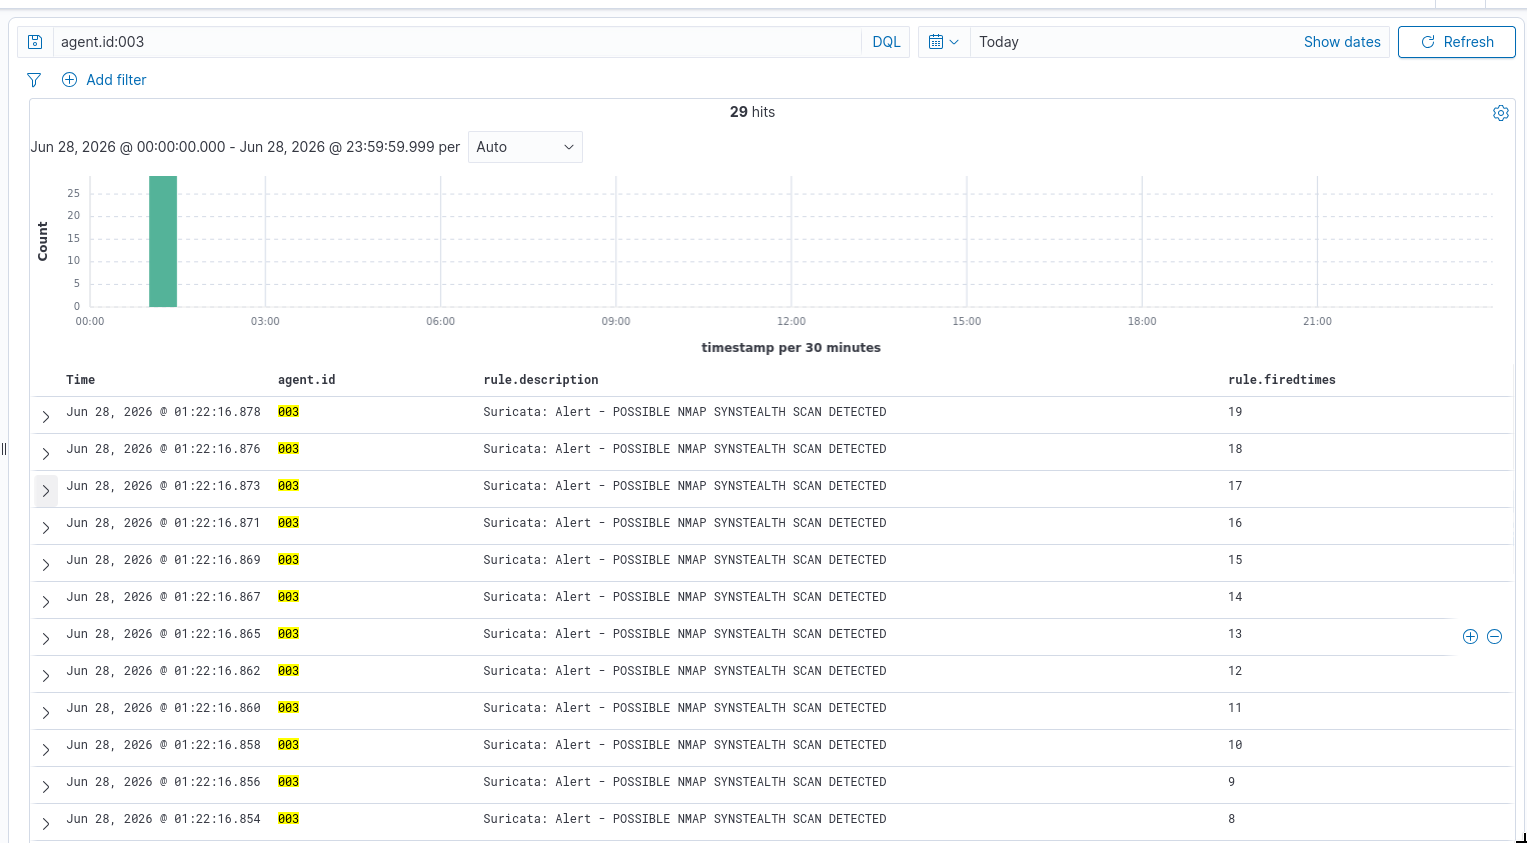
Task: Expand row with timestamp 01:22:16.878
Action: tap(46, 417)
